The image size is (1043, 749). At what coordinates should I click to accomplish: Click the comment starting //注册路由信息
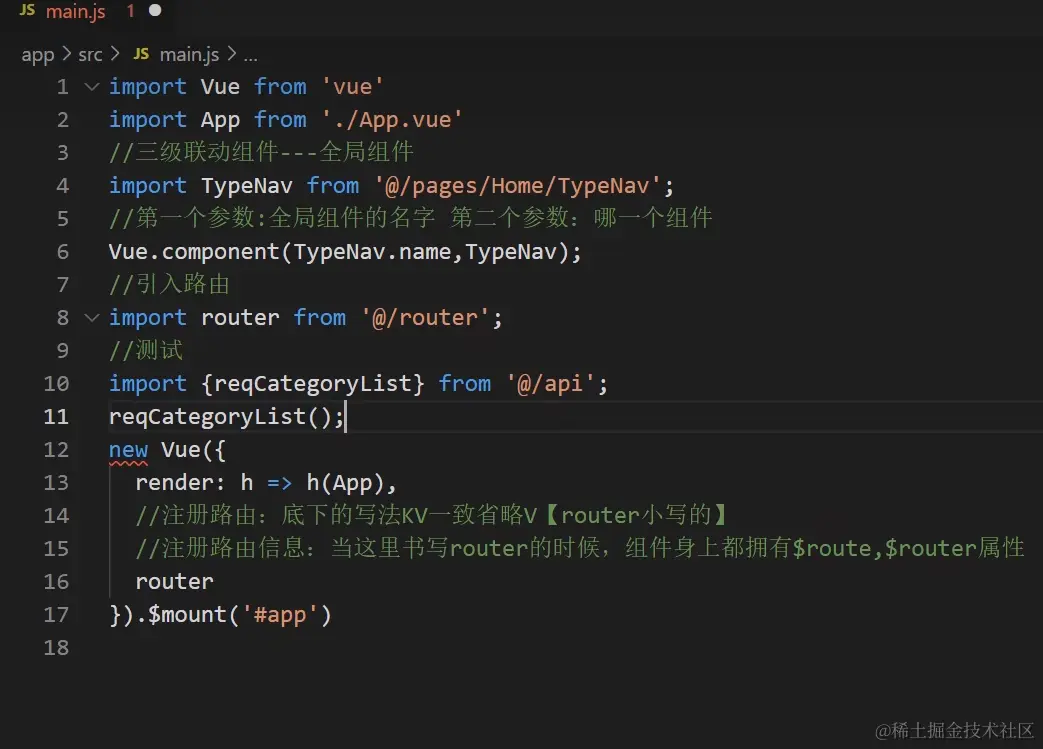(580, 549)
